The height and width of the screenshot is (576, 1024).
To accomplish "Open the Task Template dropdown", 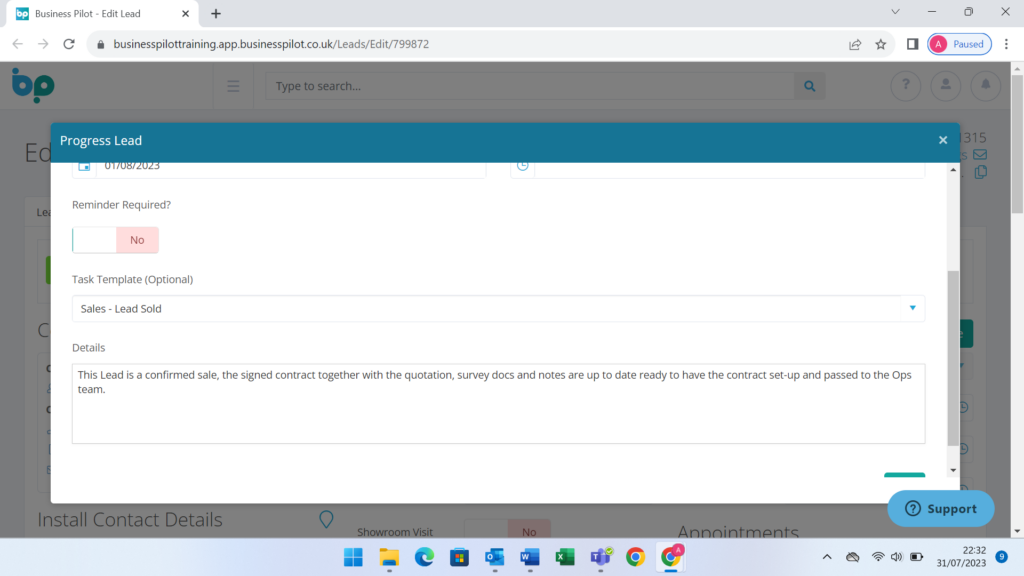I will pos(498,309).
